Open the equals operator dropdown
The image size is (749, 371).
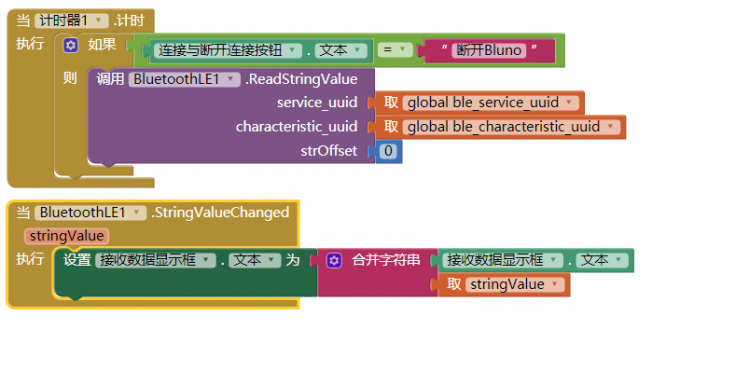tap(395, 50)
